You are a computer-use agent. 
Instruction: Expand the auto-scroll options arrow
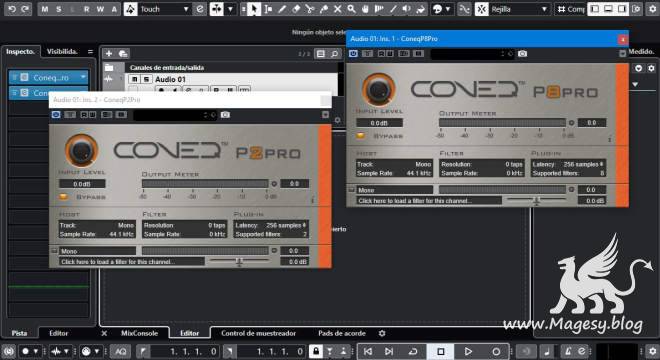(230, 9)
